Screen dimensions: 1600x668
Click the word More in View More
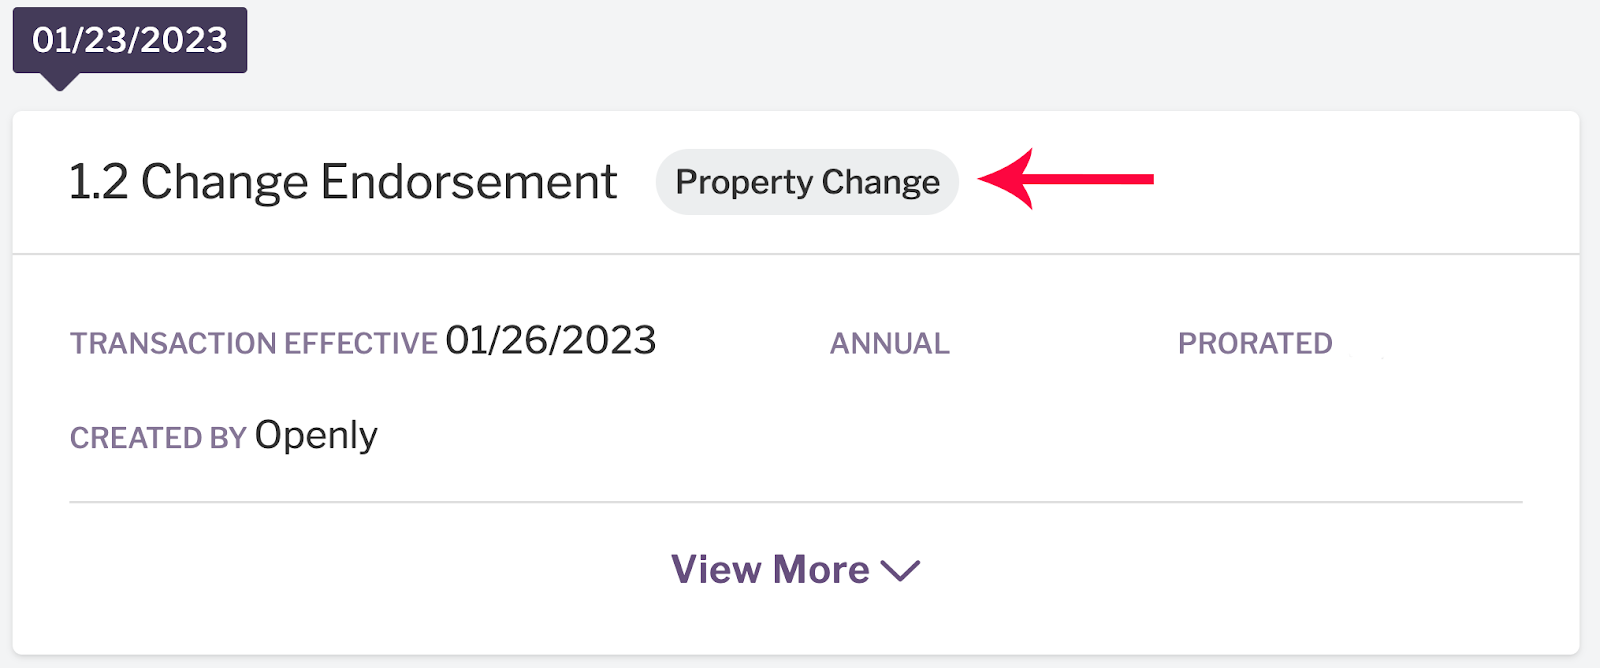coord(821,570)
